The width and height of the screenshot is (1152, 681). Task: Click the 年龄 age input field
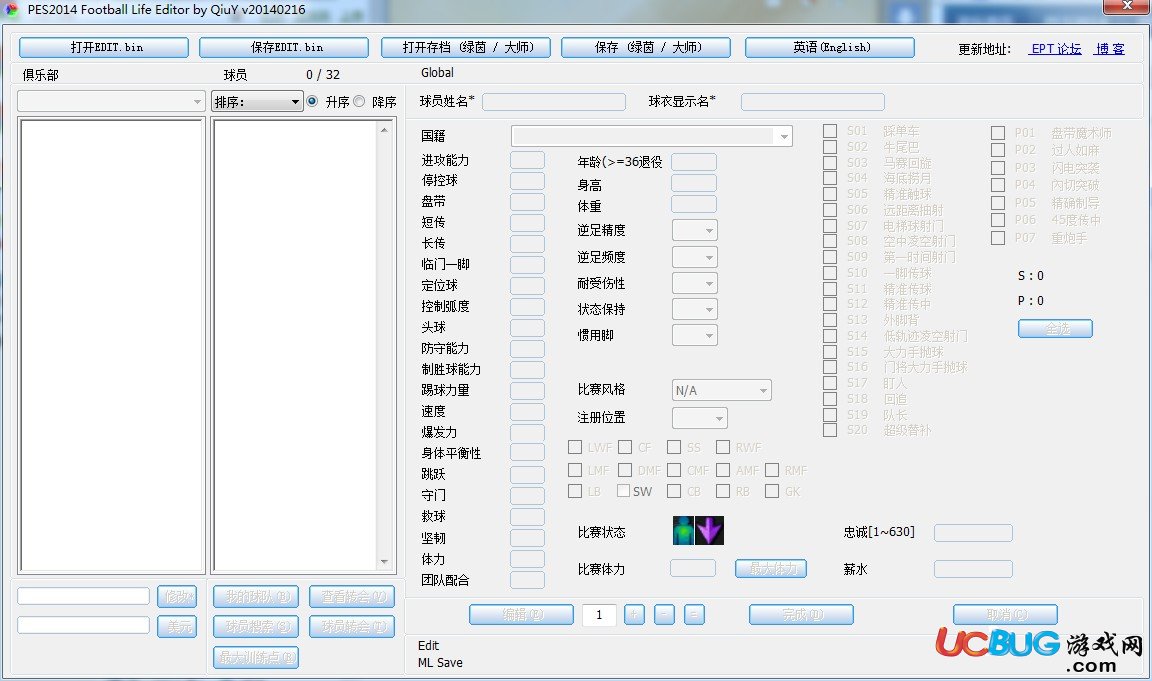coord(694,162)
